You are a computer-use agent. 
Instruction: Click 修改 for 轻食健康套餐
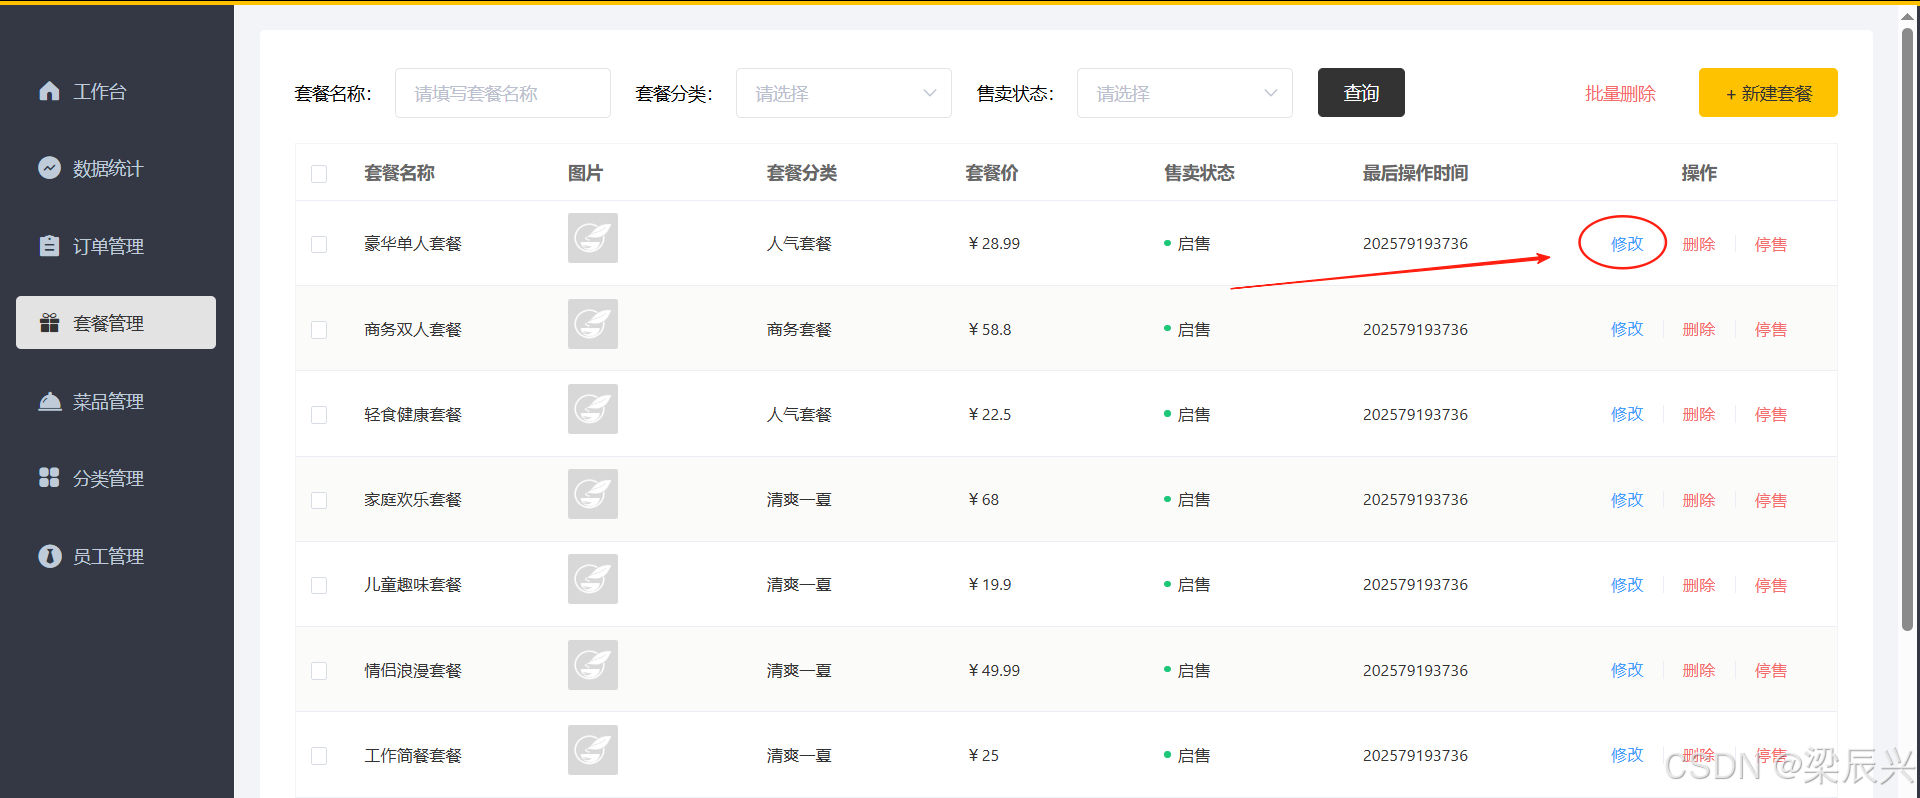1627,414
